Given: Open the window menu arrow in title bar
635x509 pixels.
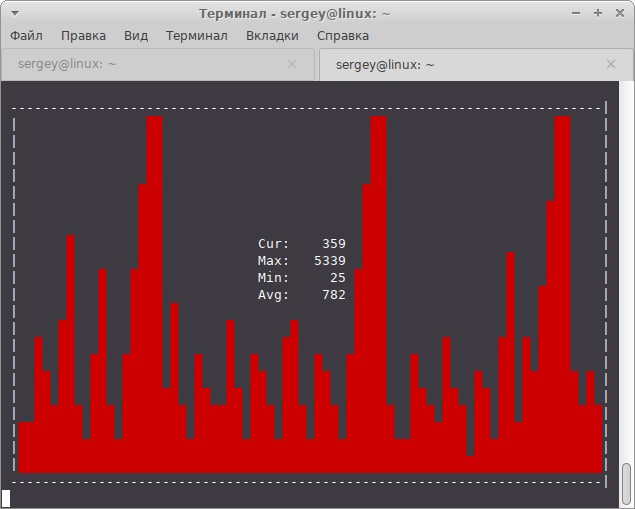Looking at the screenshot, I should point(15,13).
